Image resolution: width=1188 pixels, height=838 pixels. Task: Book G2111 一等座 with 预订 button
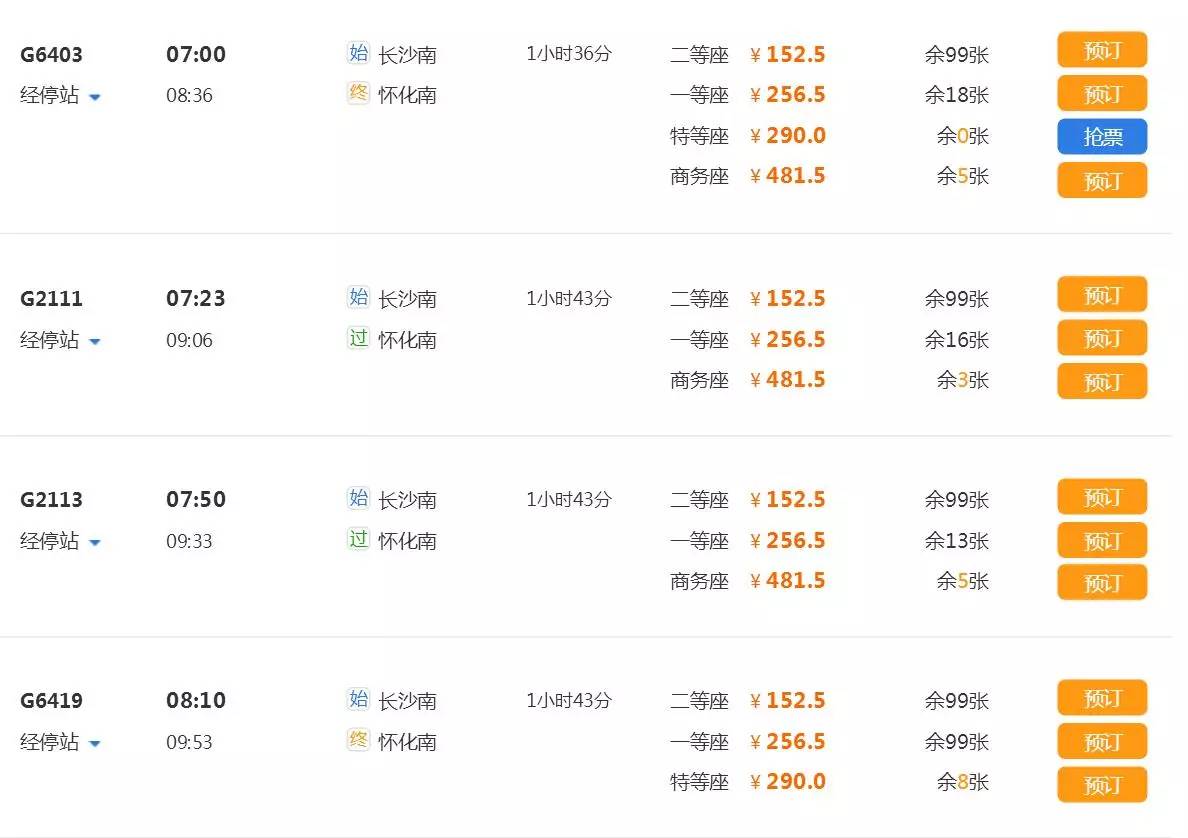pos(1102,339)
